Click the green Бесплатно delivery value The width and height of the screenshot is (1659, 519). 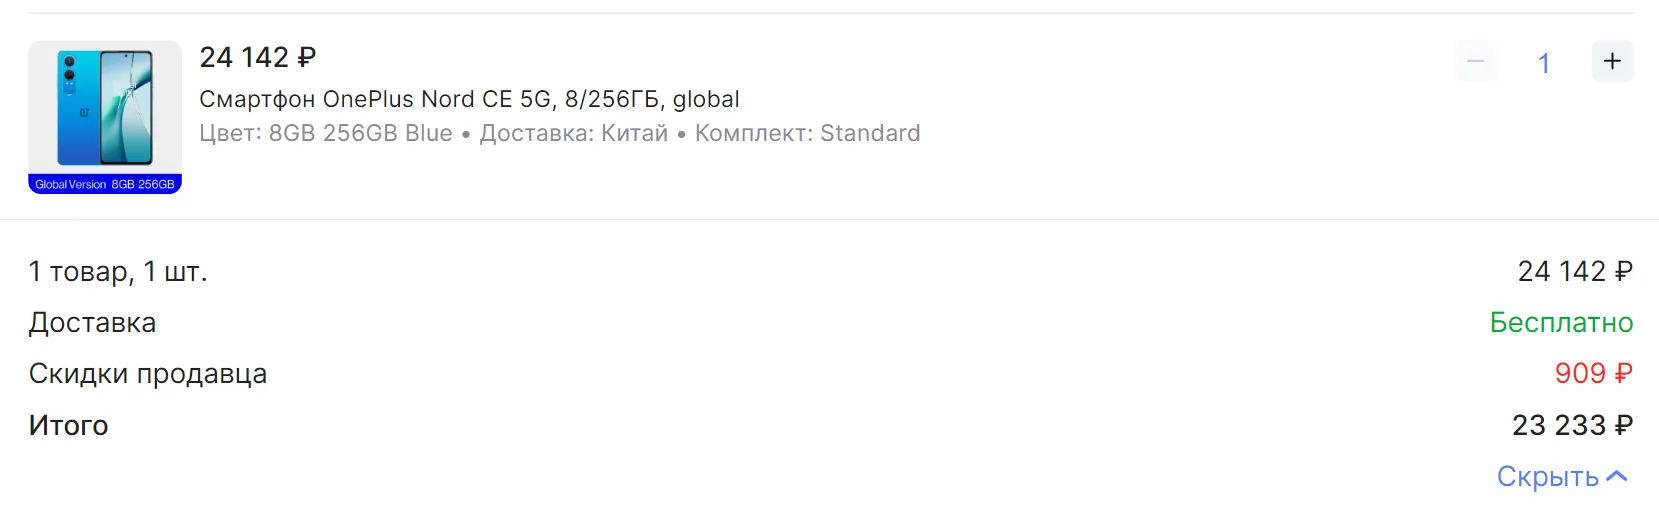(x=1560, y=323)
